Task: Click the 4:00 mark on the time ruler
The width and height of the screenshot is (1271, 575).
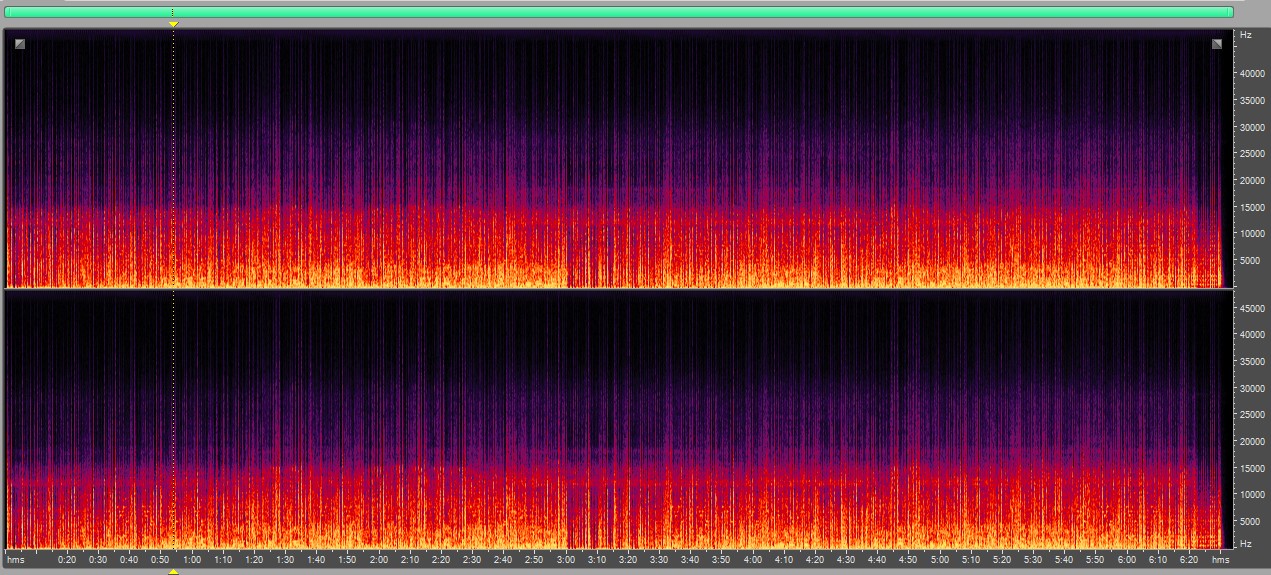Action: coord(753,560)
